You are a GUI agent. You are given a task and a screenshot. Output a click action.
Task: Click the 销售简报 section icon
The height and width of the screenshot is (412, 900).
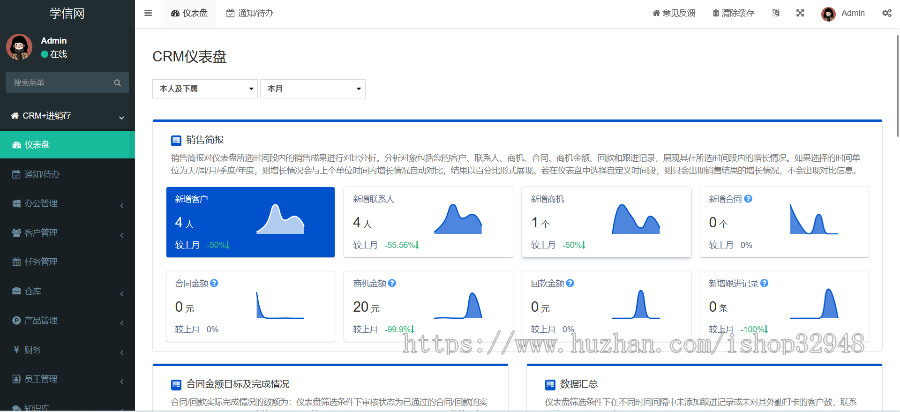click(x=176, y=139)
